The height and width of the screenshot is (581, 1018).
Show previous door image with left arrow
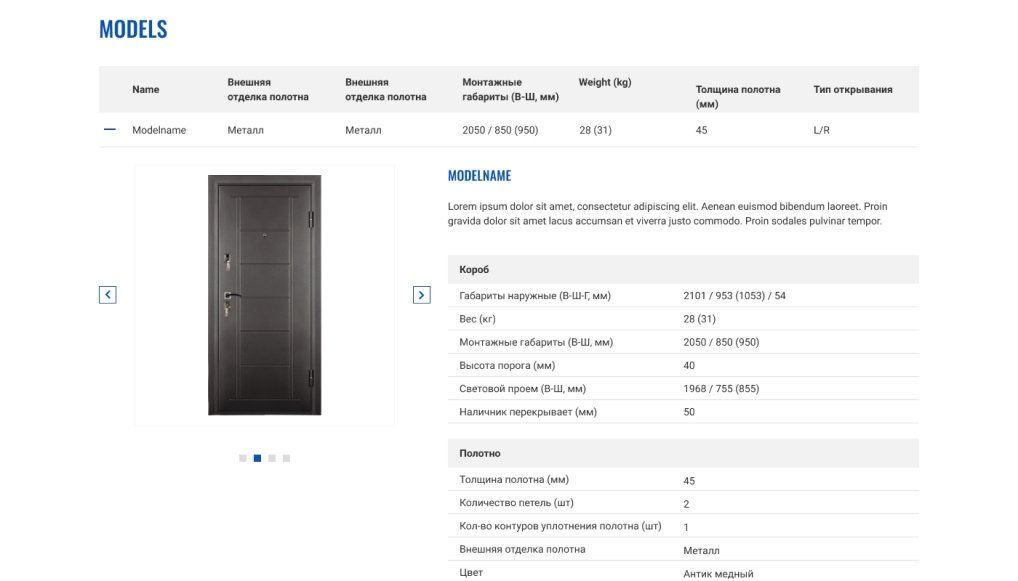tap(108, 295)
